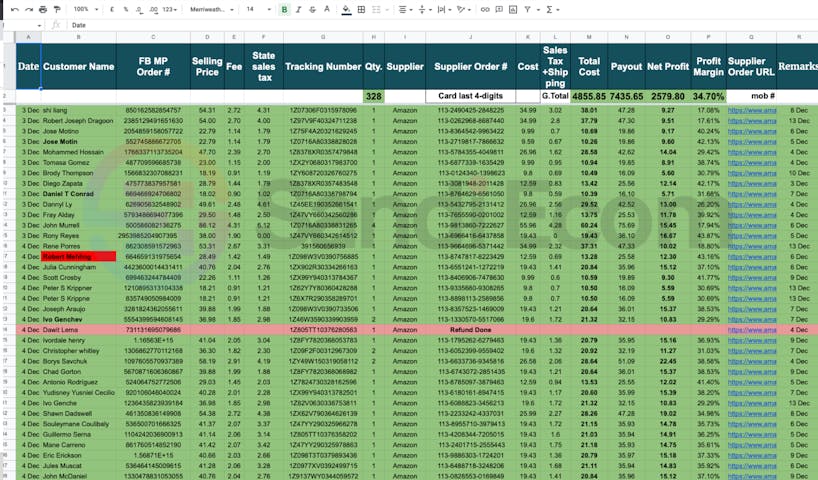Select the total payout 7435.65 cell
Image resolution: width=818 pixels, height=480 pixels.
point(627,96)
